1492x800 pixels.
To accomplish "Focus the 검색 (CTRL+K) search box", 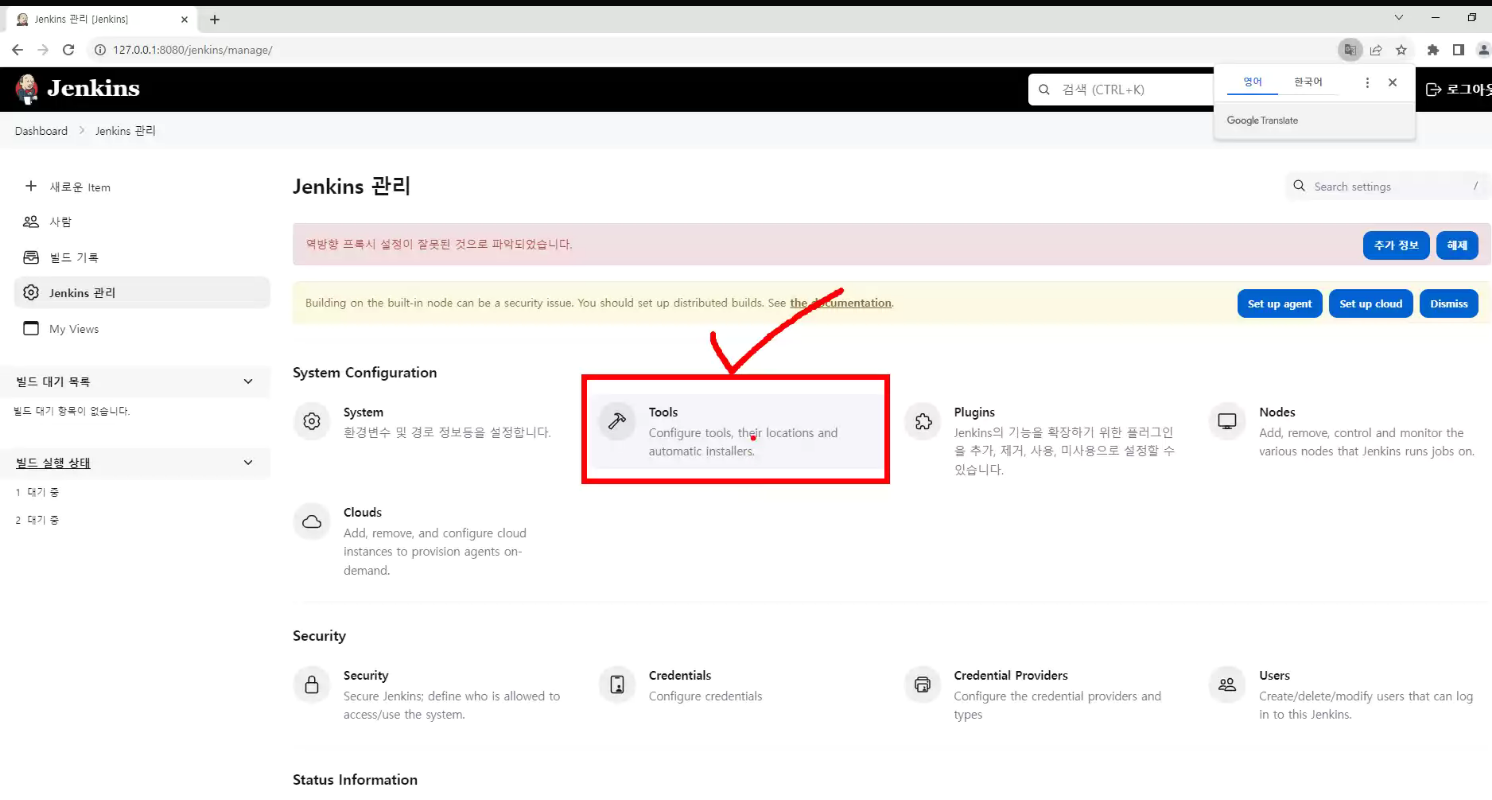I will 1122,89.
